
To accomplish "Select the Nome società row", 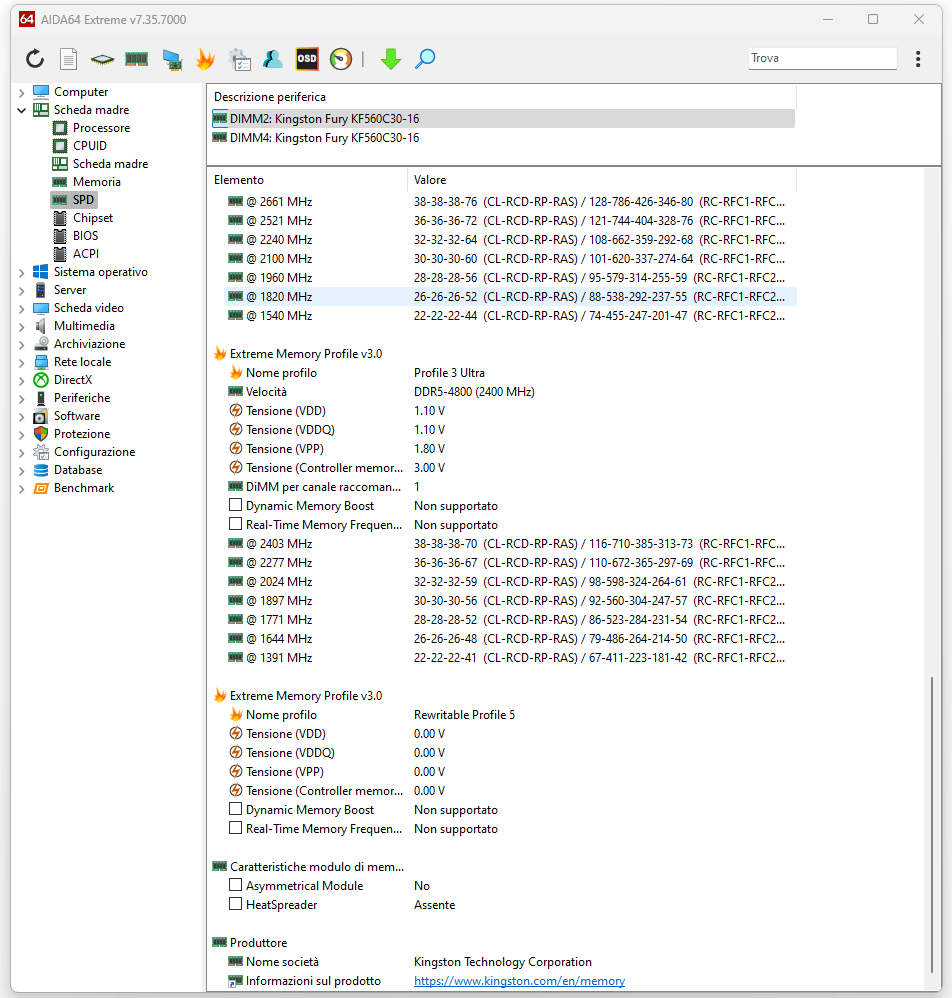I will coord(510,962).
